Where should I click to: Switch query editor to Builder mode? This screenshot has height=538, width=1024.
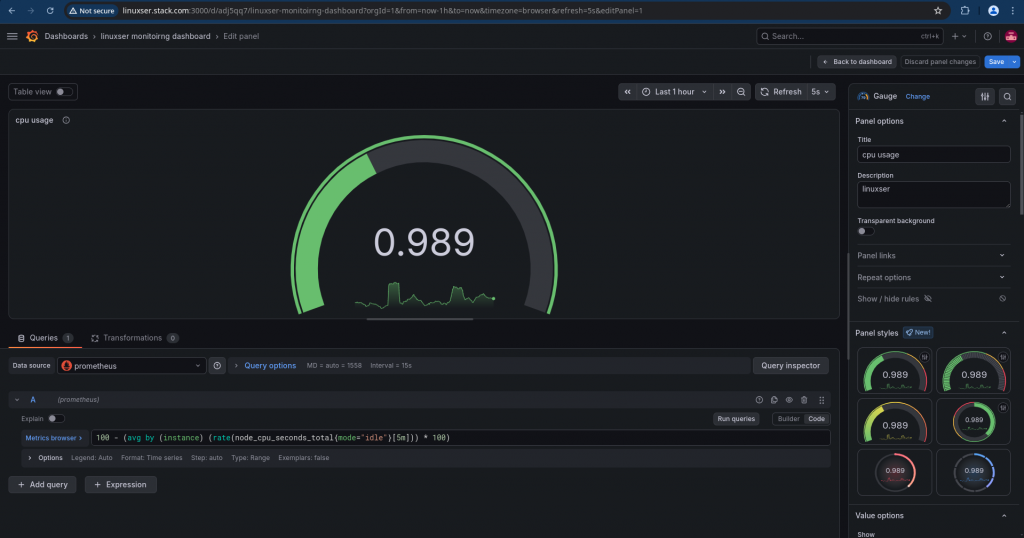point(788,419)
